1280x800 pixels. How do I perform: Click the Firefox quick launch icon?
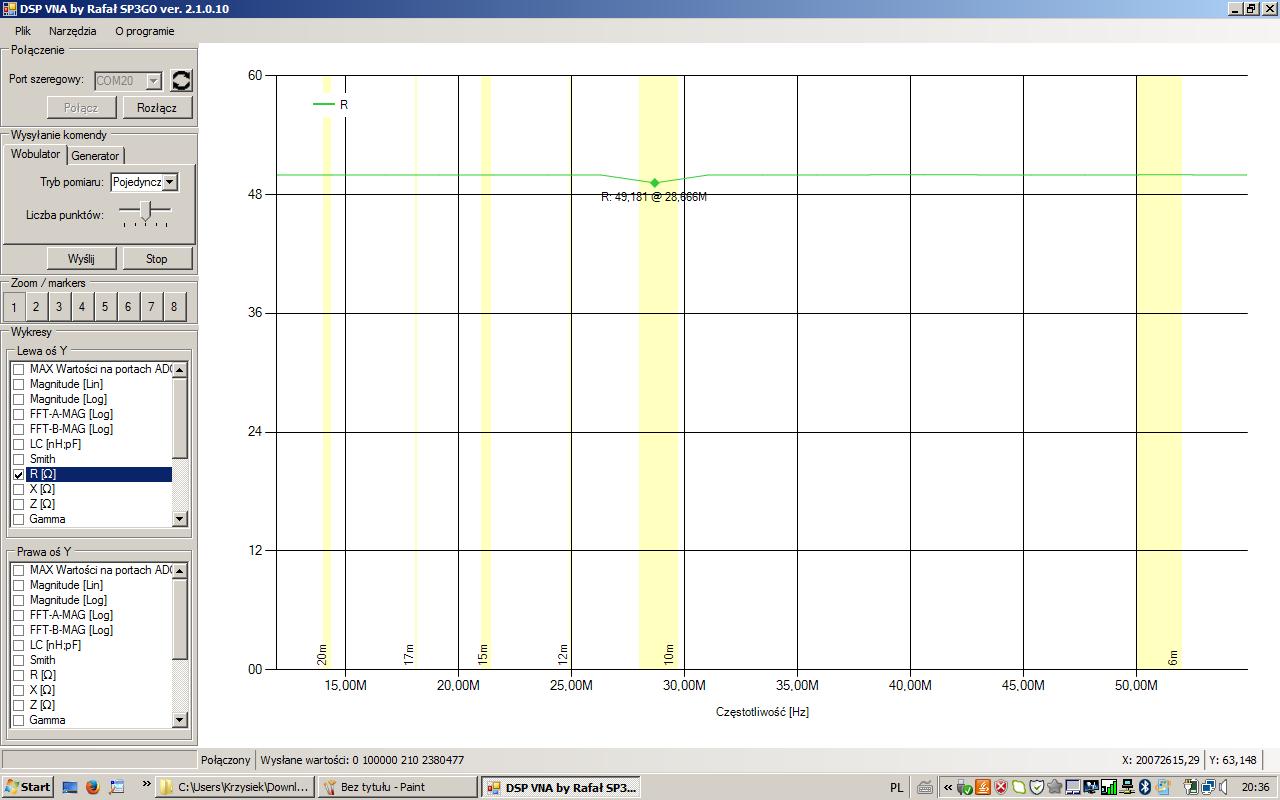point(93,787)
